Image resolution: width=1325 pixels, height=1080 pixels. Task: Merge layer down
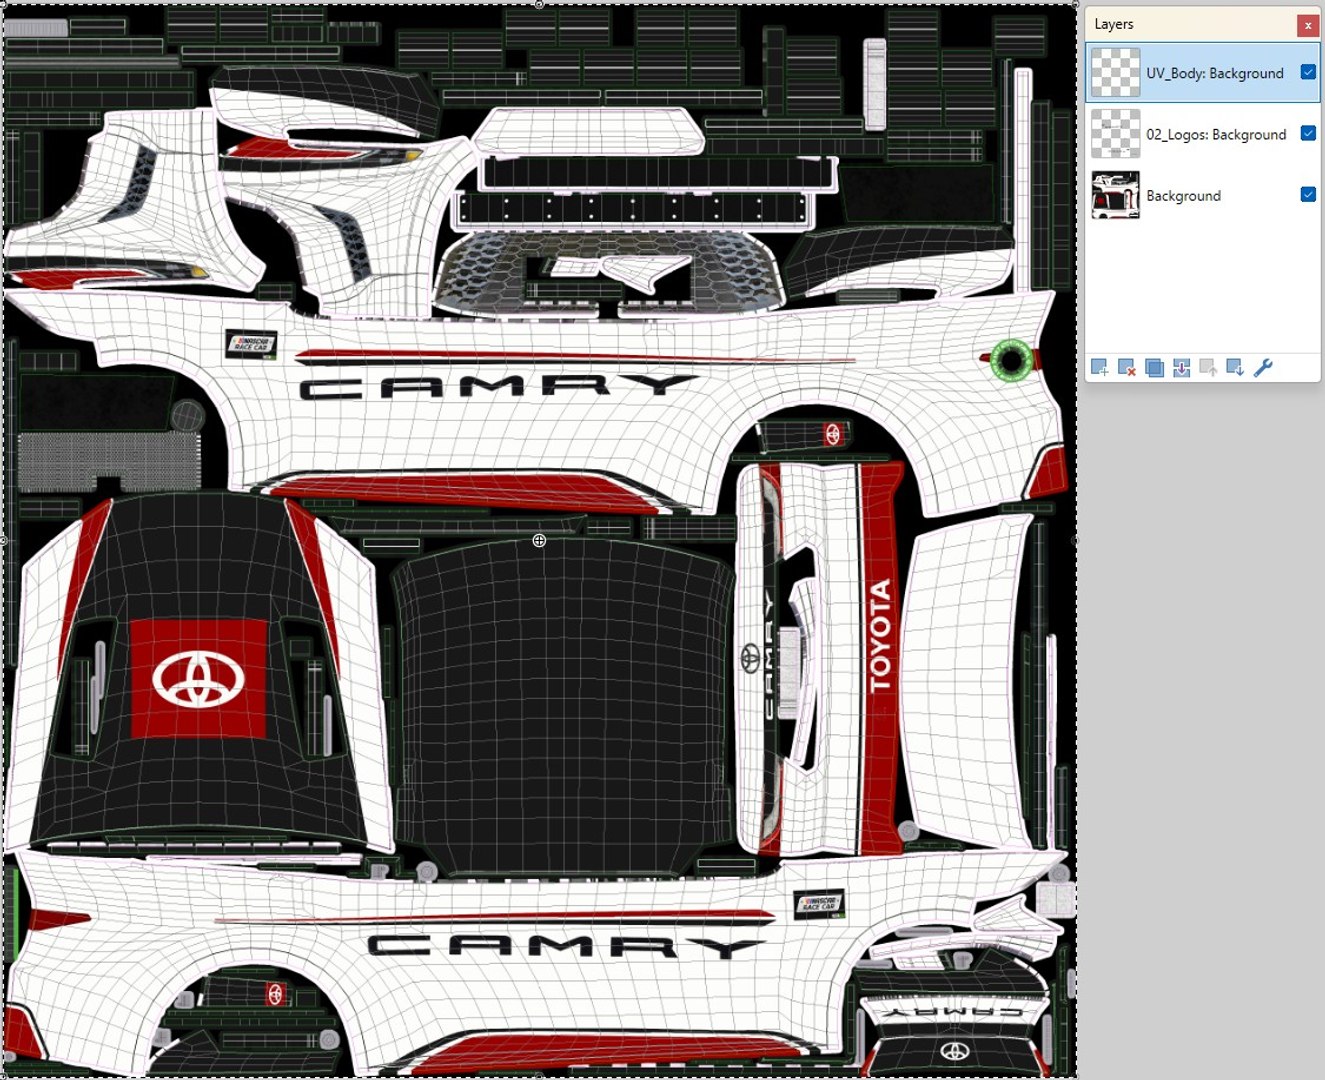[x=1181, y=368]
